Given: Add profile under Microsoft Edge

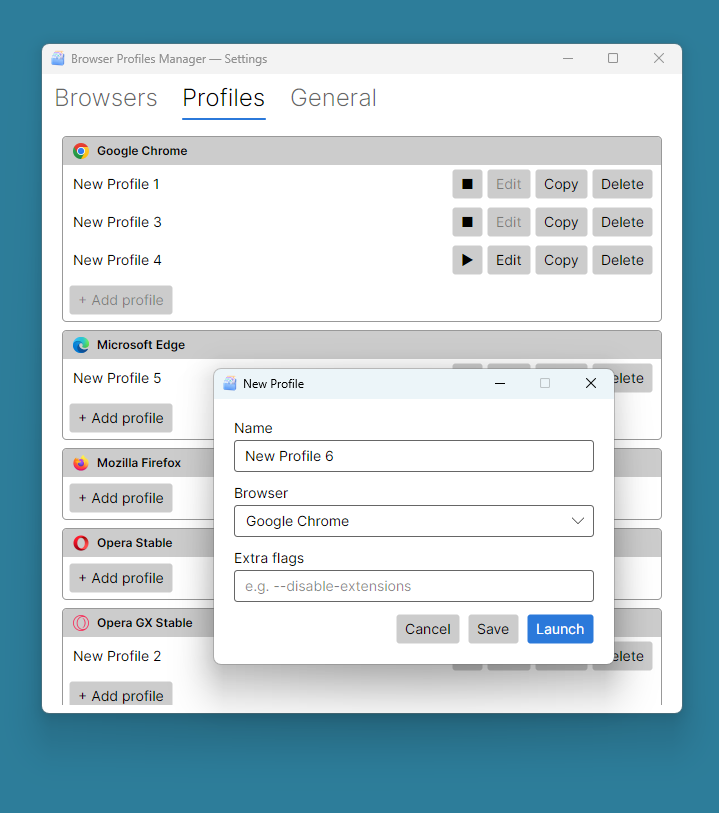Looking at the screenshot, I should pyautogui.click(x=121, y=418).
